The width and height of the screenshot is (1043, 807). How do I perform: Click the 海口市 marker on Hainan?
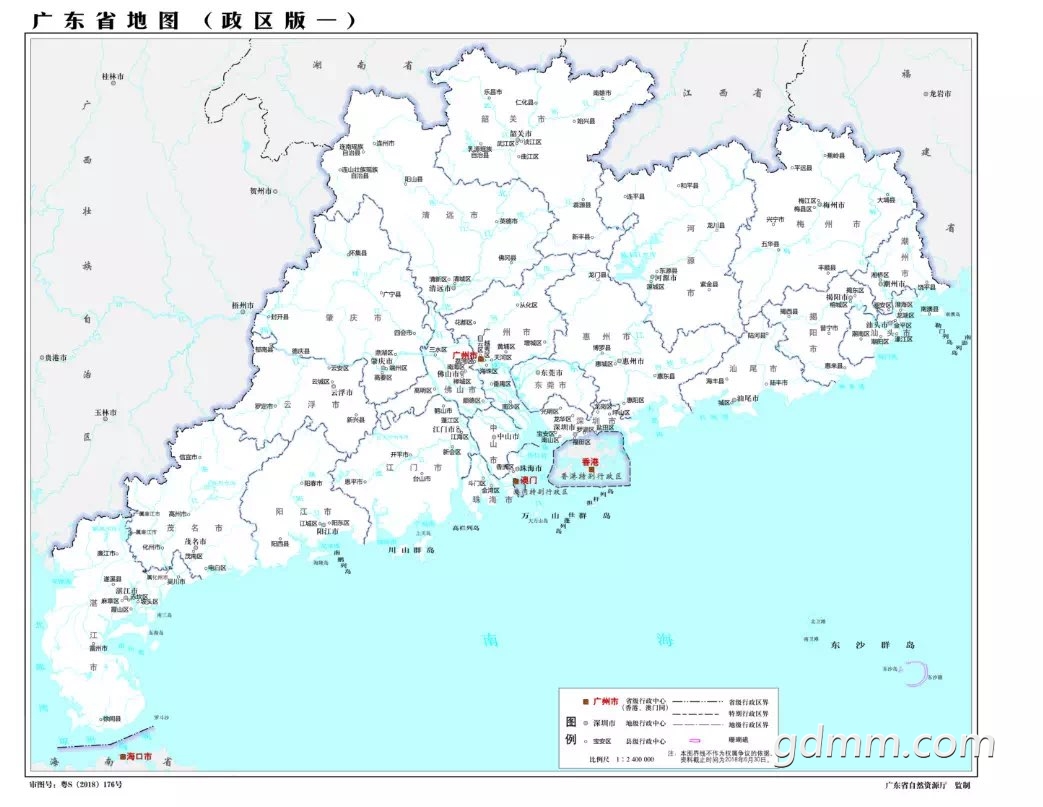point(122,757)
